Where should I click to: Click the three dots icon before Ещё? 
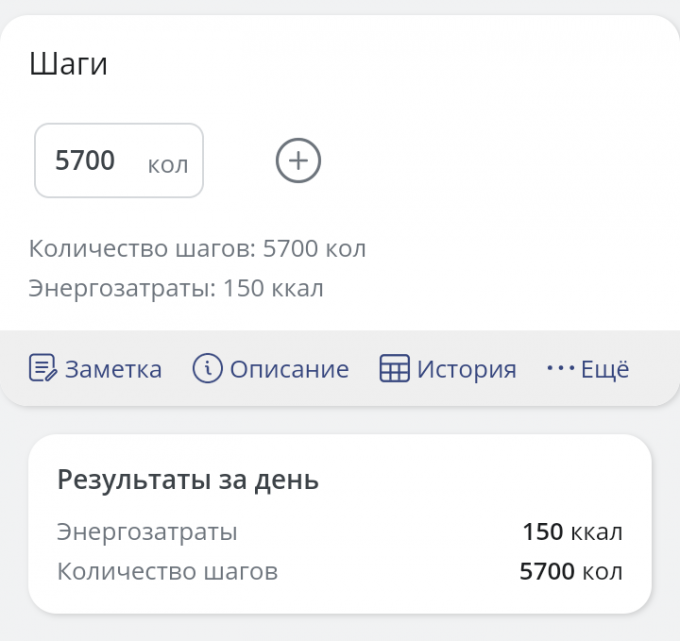pyautogui.click(x=560, y=368)
